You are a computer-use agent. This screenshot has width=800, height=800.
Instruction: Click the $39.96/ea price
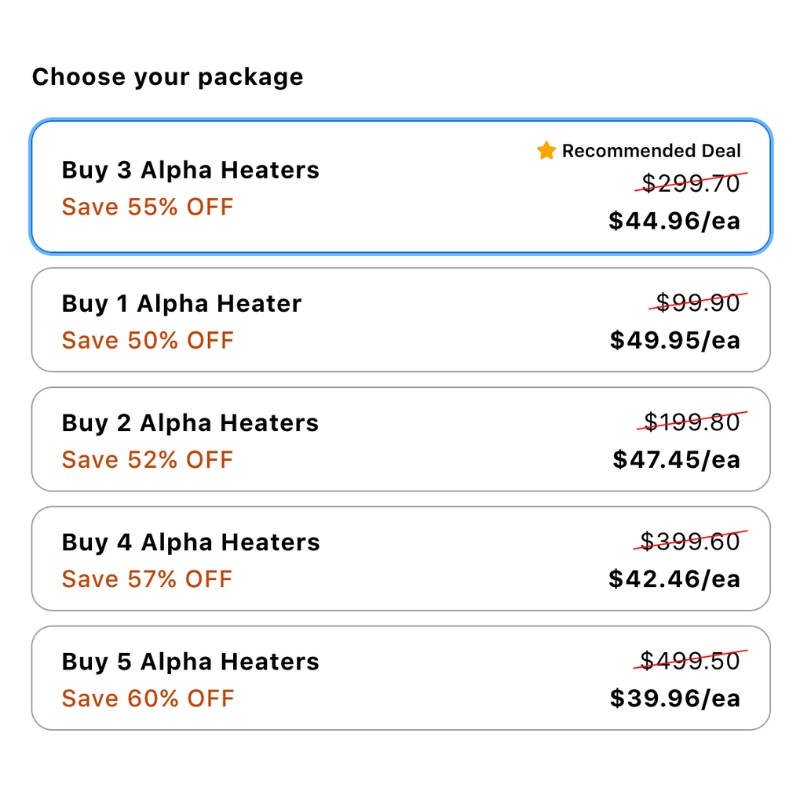(675, 698)
